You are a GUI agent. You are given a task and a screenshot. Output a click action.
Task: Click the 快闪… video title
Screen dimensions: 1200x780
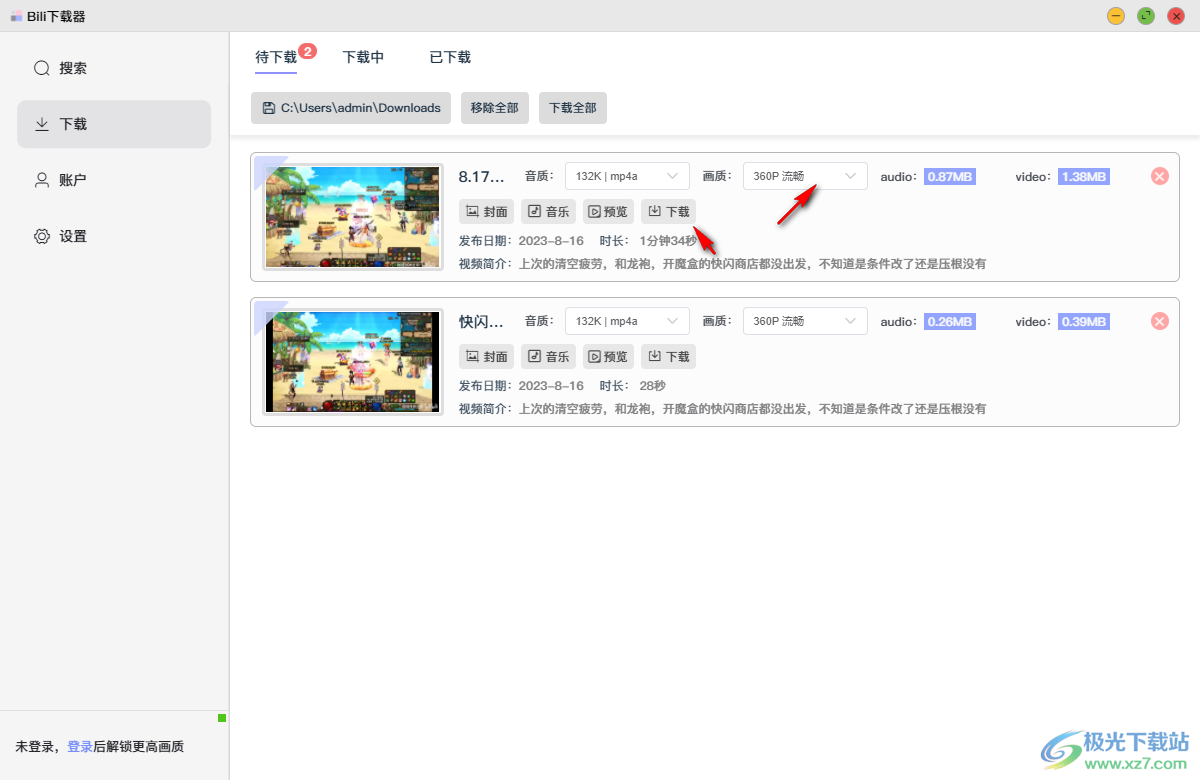(482, 322)
